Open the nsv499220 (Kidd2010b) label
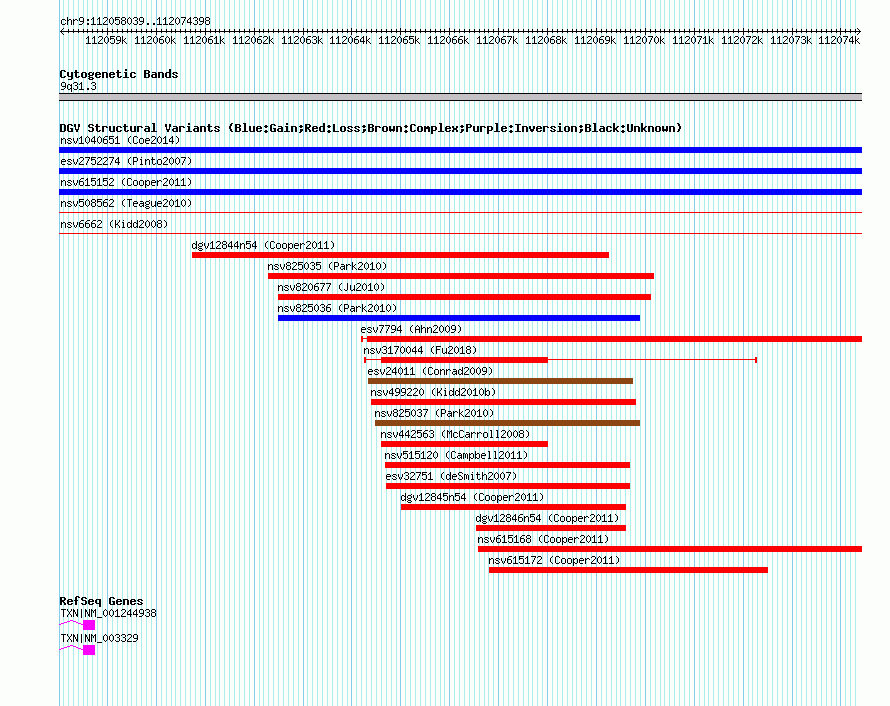This screenshot has width=890, height=706. coord(433,392)
